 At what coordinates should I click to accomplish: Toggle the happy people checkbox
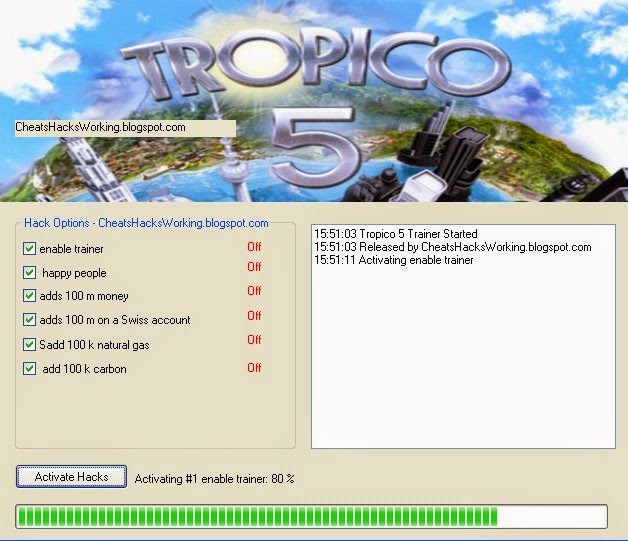[x=29, y=273]
